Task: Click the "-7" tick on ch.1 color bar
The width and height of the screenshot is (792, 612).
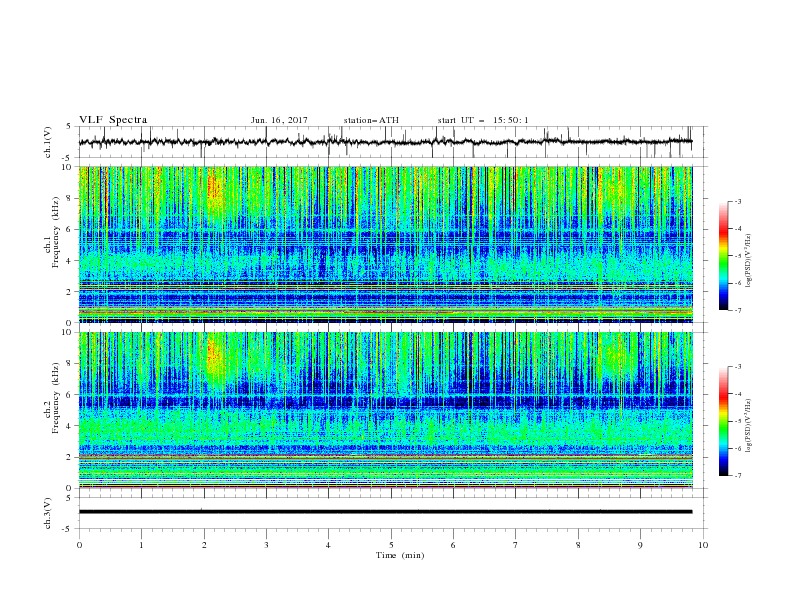Action: pos(737,310)
